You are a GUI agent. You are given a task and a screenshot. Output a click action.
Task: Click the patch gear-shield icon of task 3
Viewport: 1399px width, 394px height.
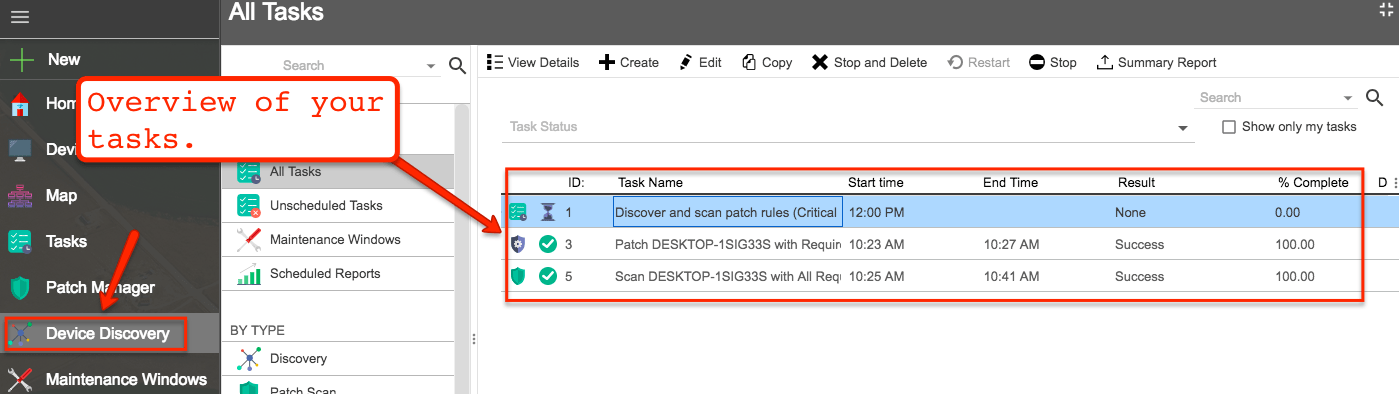point(518,244)
